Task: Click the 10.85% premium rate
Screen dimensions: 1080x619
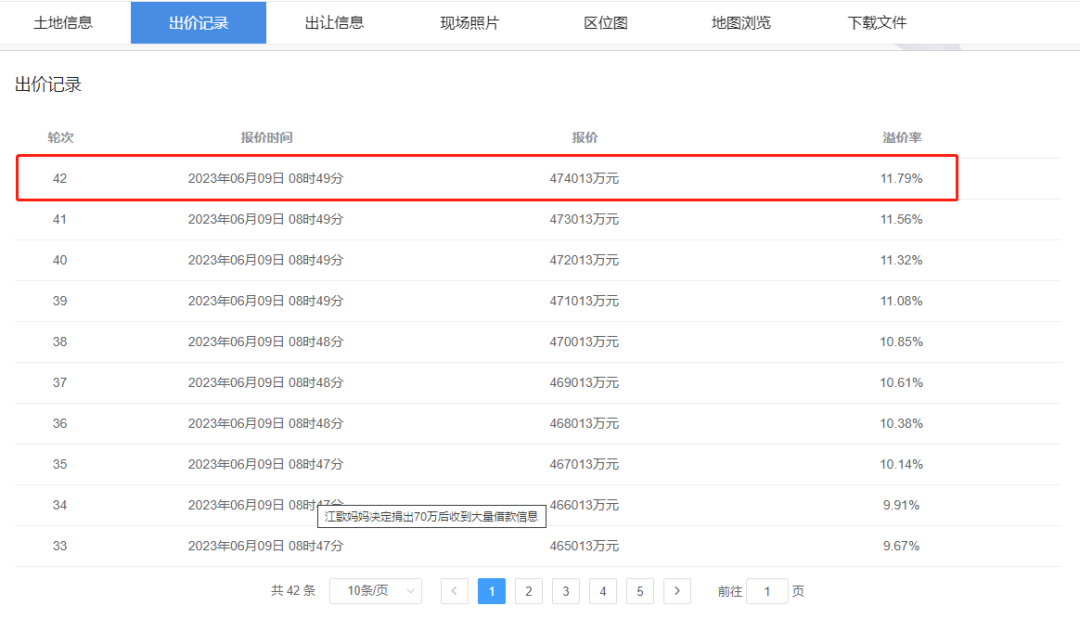Action: (901, 342)
